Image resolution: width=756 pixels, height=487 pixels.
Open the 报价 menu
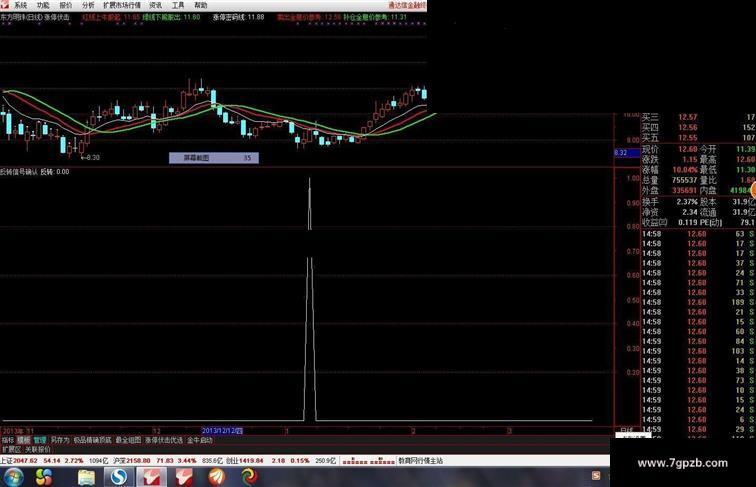pos(66,5)
